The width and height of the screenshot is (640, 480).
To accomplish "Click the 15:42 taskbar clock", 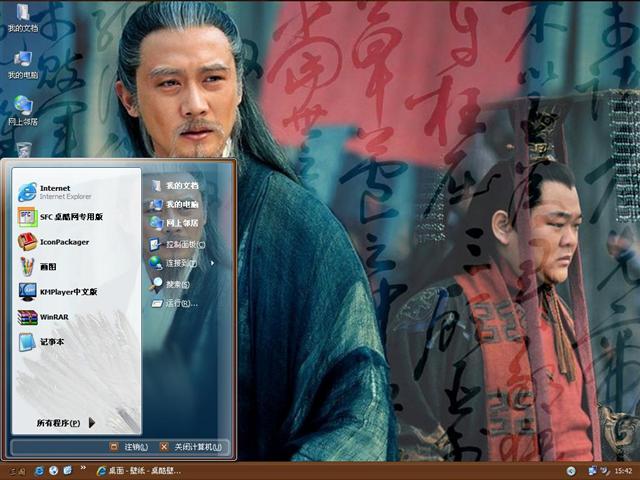I will [623, 471].
